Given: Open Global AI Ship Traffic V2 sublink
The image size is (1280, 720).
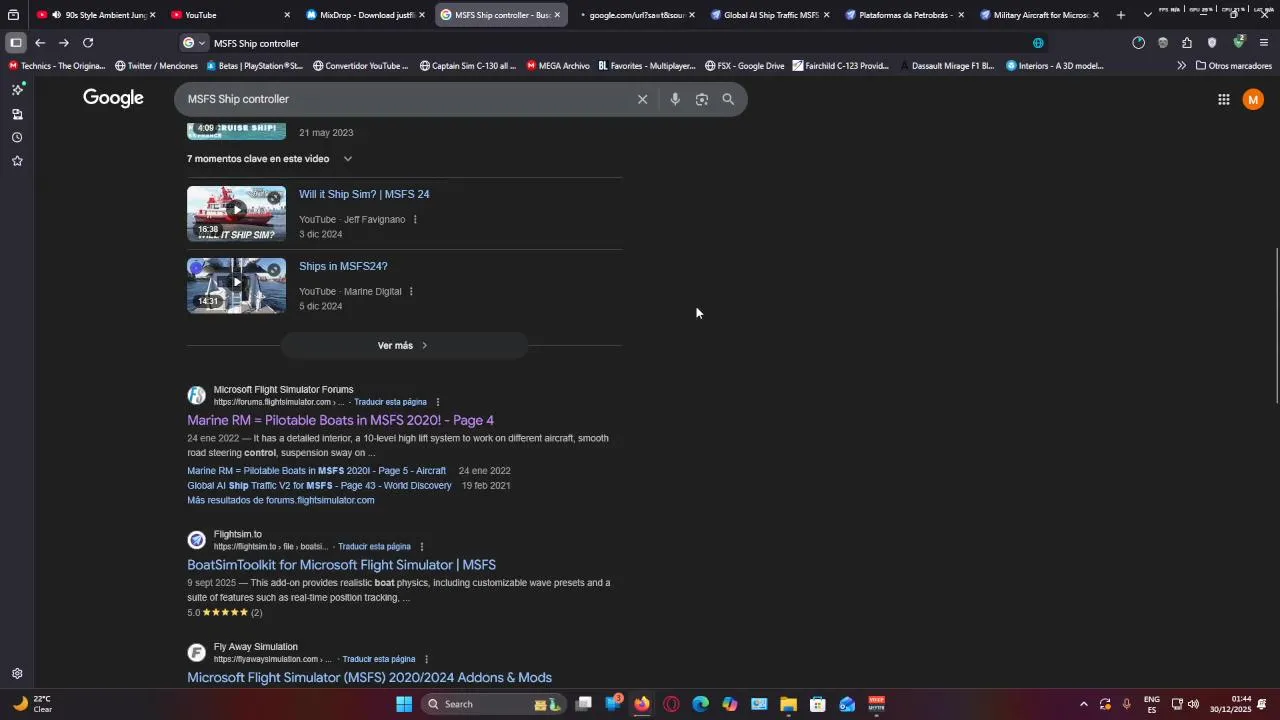Looking at the screenshot, I should click(319, 486).
